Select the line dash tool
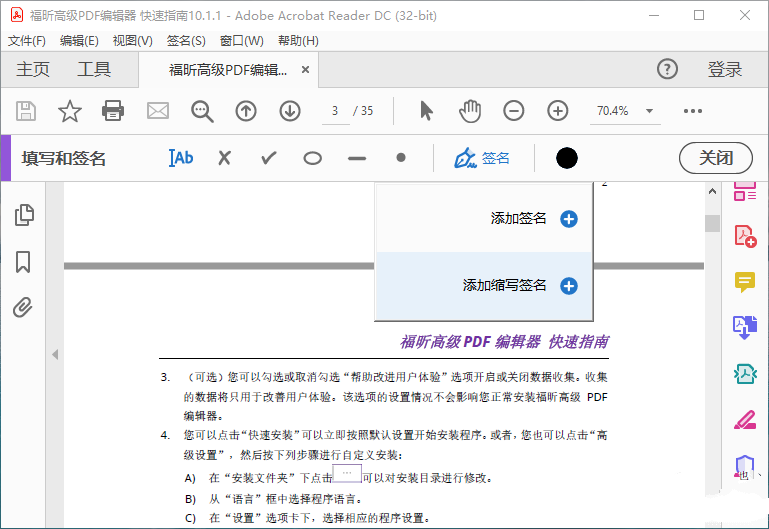Image resolution: width=769 pixels, height=529 pixels. tap(357, 158)
